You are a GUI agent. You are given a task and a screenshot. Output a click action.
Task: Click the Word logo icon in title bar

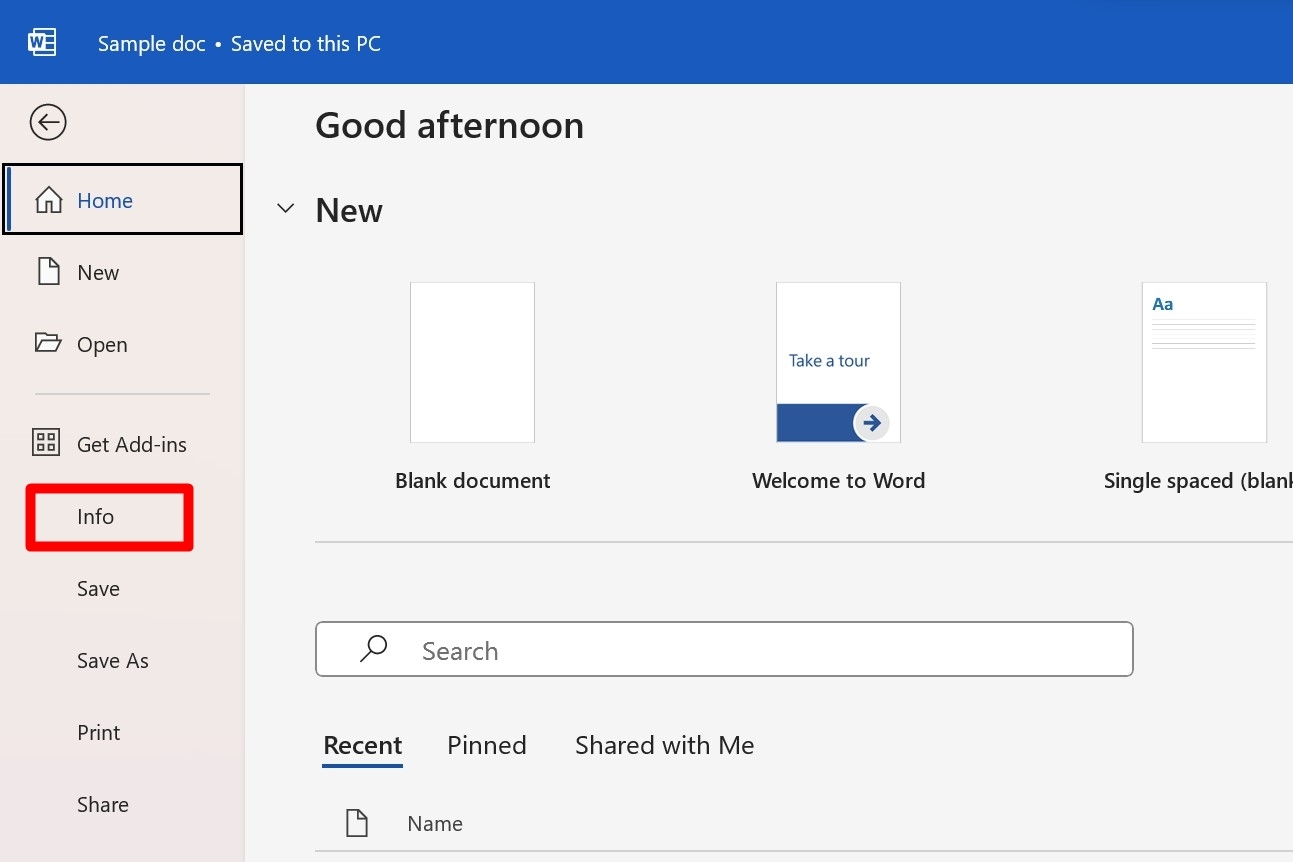point(42,42)
